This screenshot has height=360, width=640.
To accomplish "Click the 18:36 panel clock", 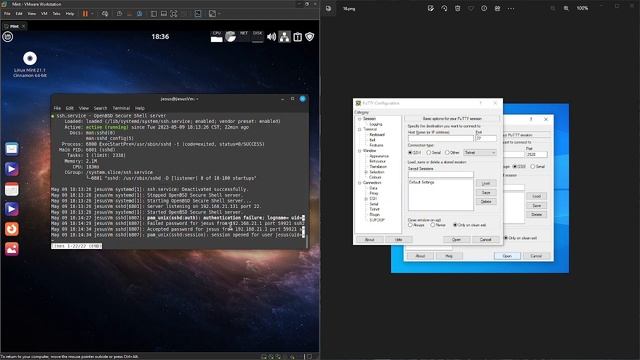I will (x=160, y=36).
